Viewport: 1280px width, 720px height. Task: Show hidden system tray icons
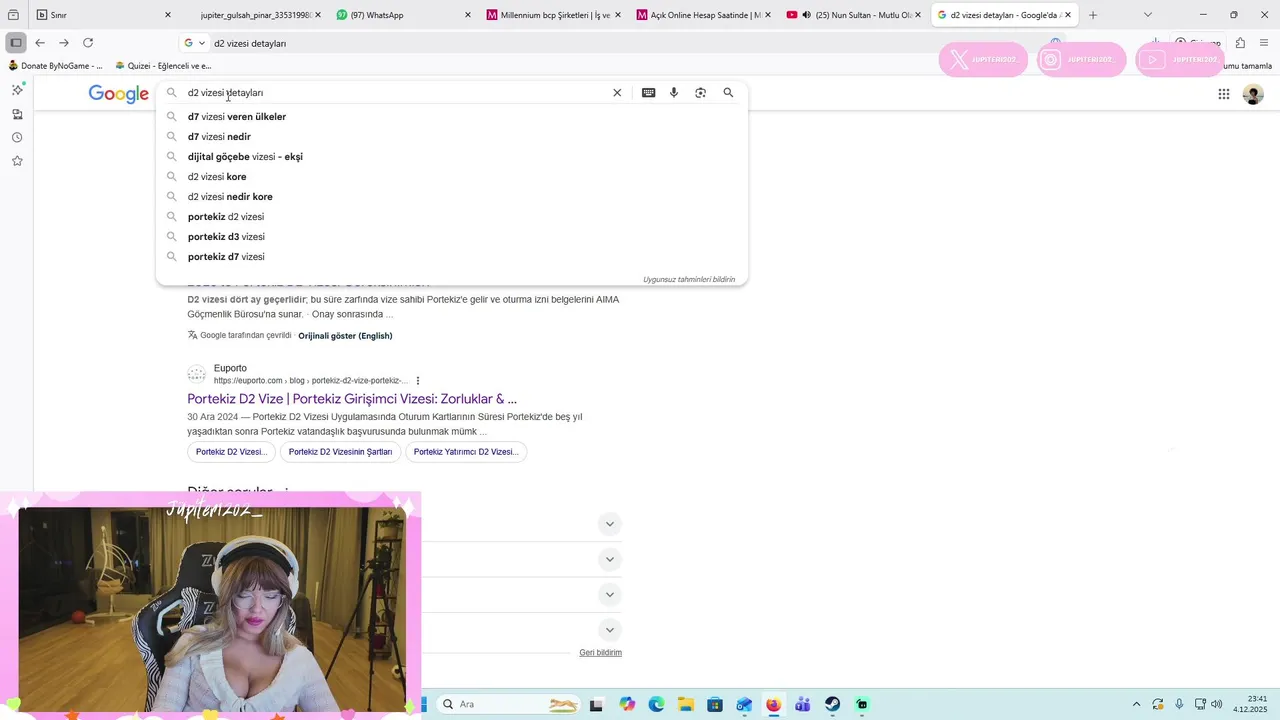(x=1136, y=704)
